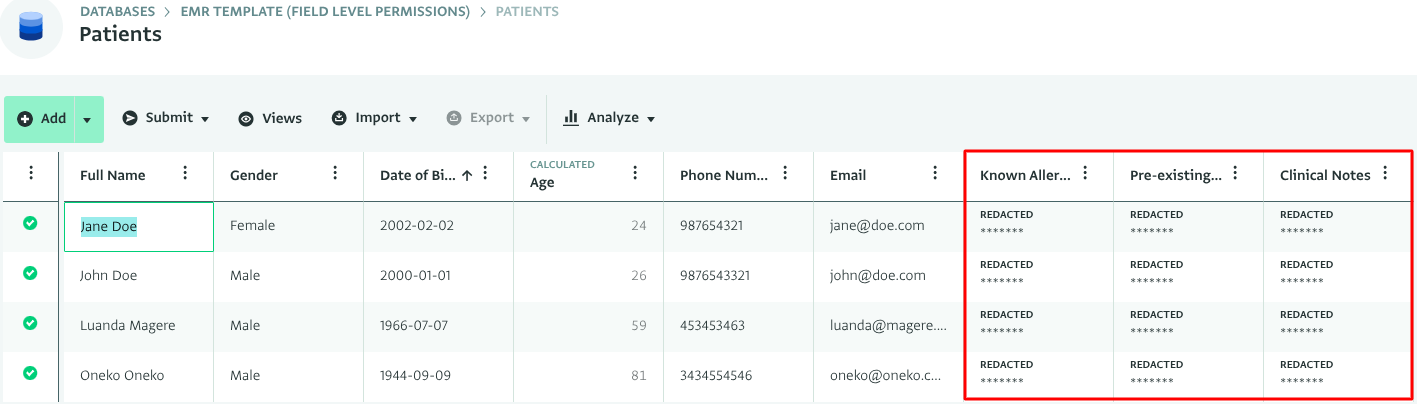The image size is (1417, 404).
Task: Open Email column three-dot menu
Action: click(935, 174)
